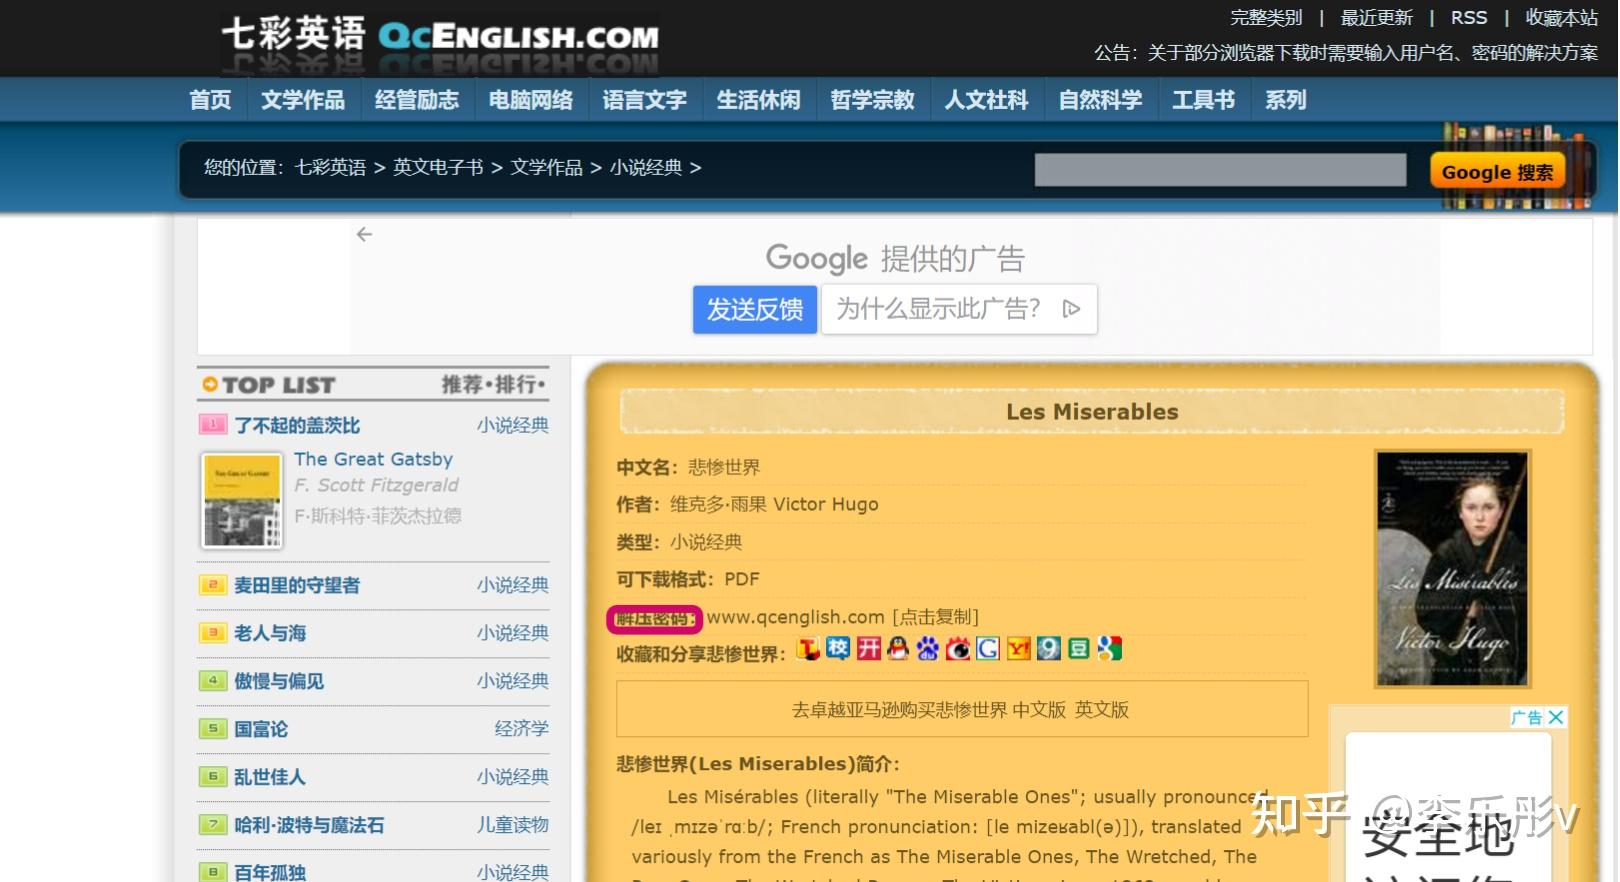This screenshot has height=882, width=1620.
Task: Click the number 9 share icon
Action: (1048, 649)
